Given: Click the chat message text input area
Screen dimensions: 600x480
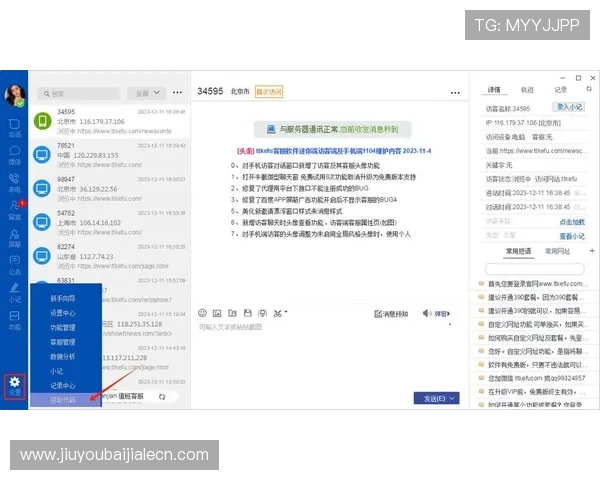Looking at the screenshot, I should (x=329, y=356).
